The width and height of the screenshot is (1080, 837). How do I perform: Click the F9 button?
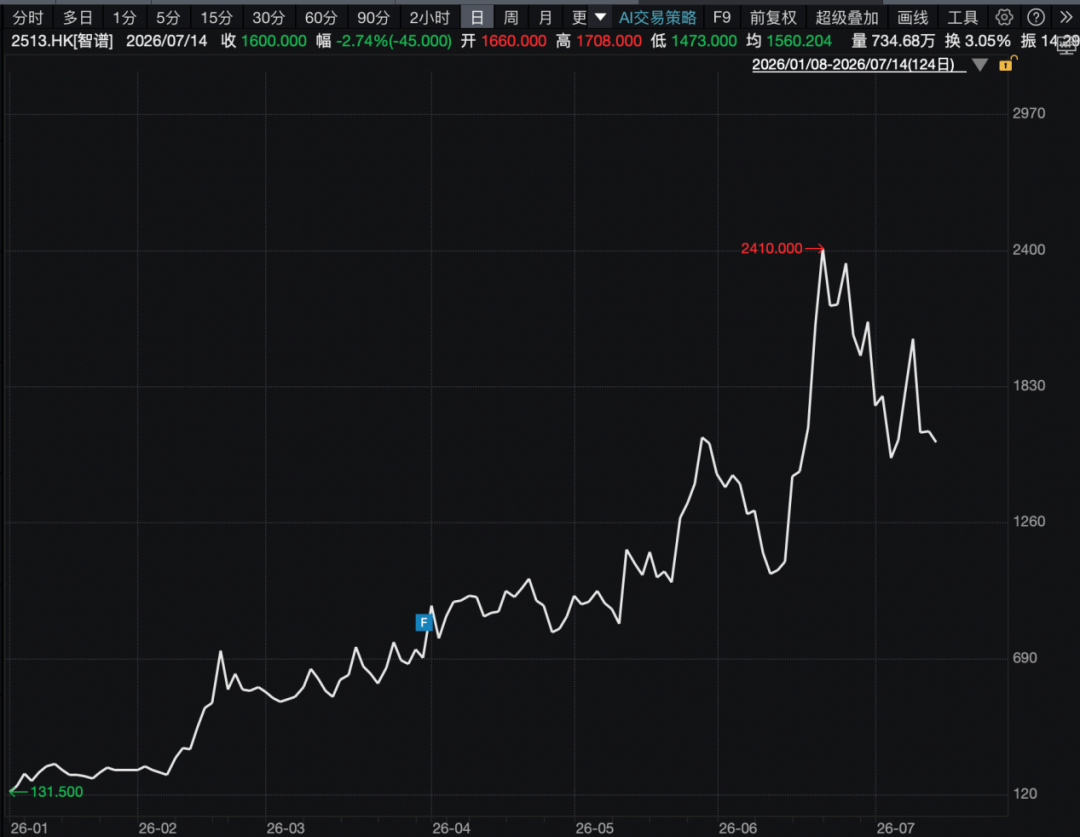tap(722, 18)
